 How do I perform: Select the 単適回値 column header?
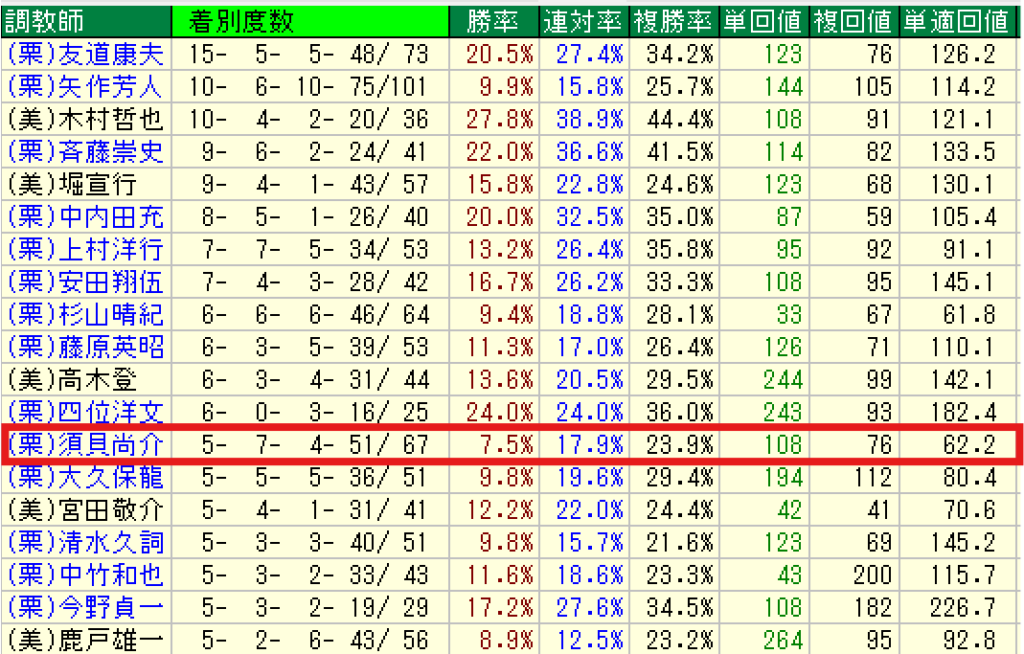pos(956,21)
